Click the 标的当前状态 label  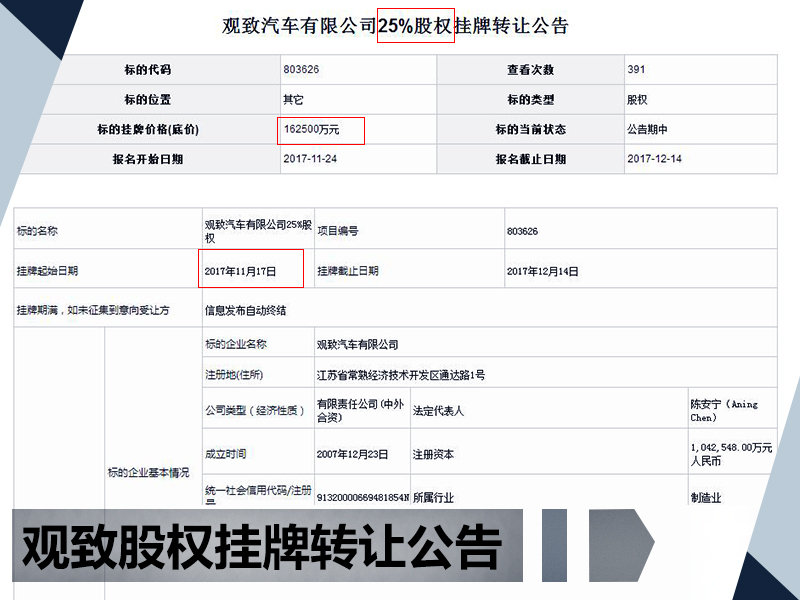(531, 130)
